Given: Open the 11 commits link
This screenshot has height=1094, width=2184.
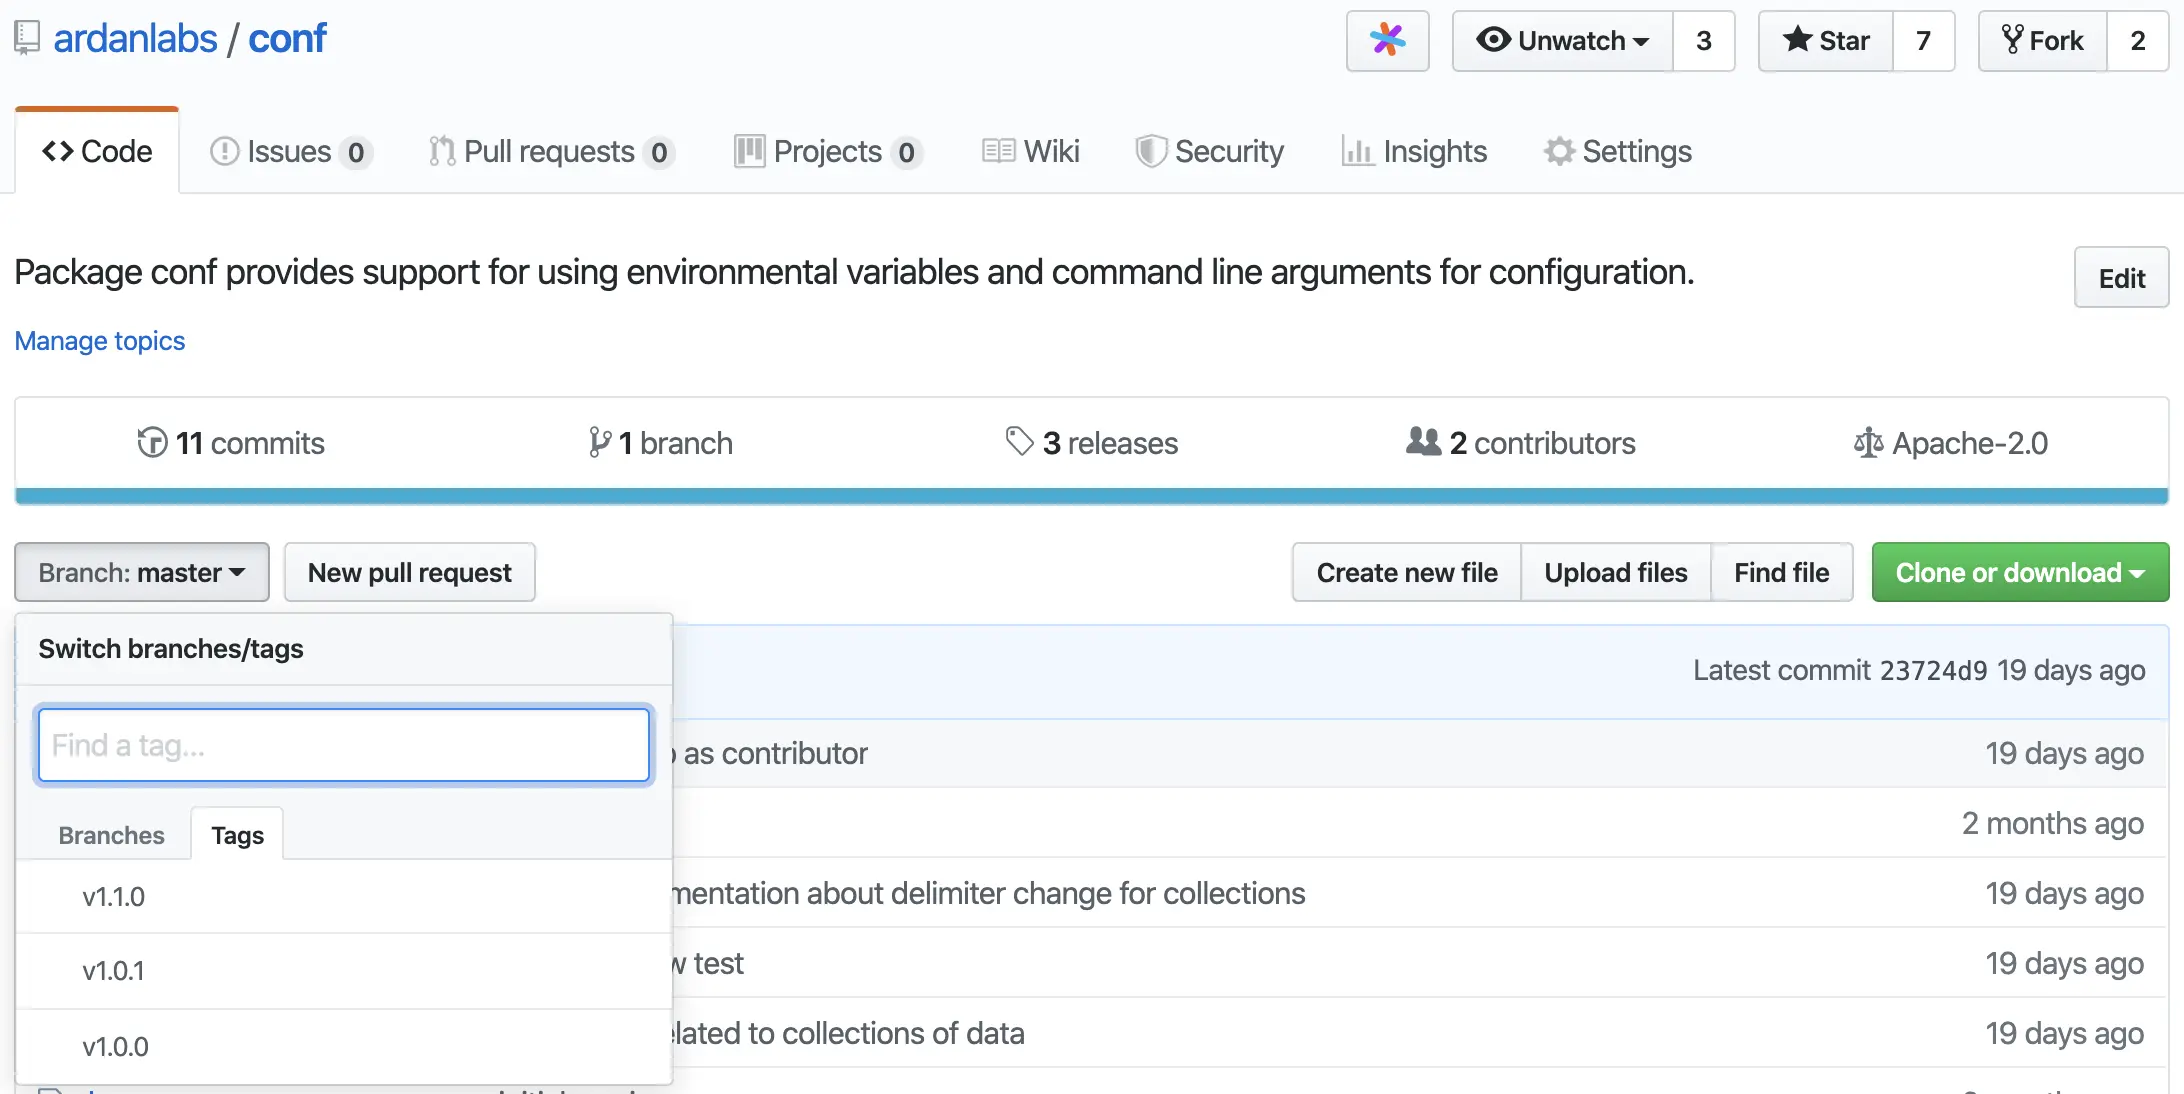Looking at the screenshot, I should pyautogui.click(x=231, y=442).
